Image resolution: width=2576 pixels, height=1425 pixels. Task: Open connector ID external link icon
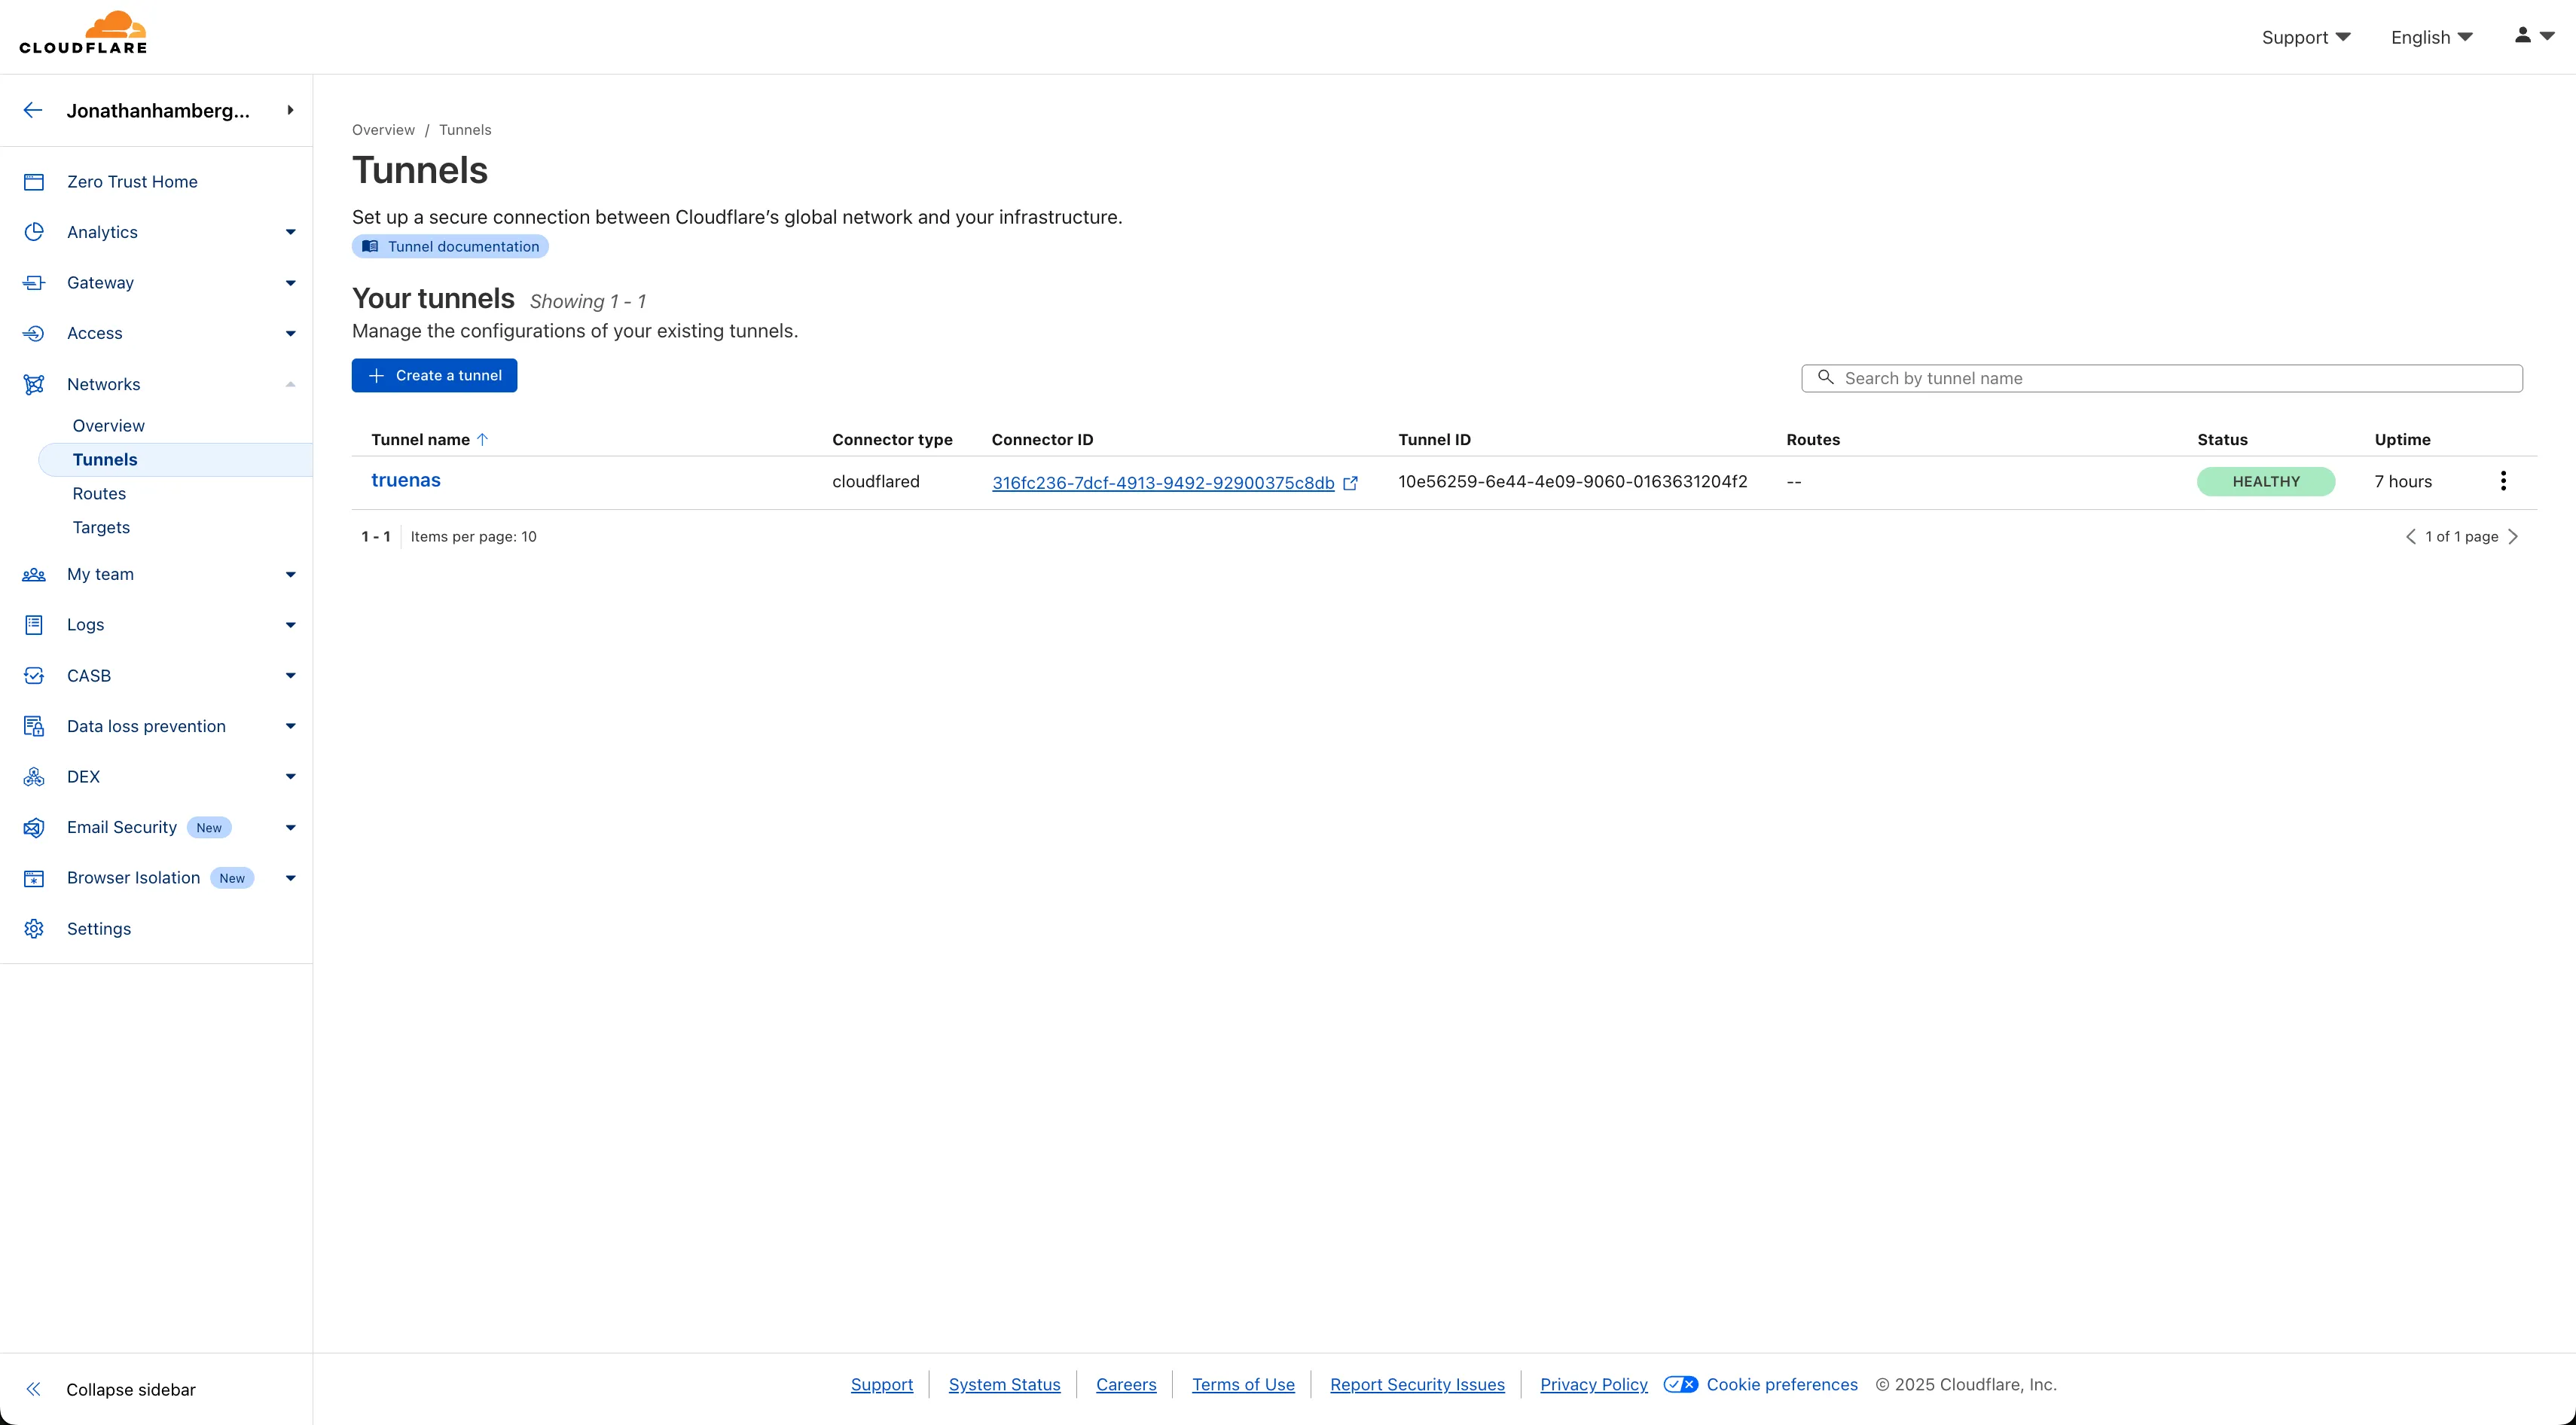[1350, 483]
